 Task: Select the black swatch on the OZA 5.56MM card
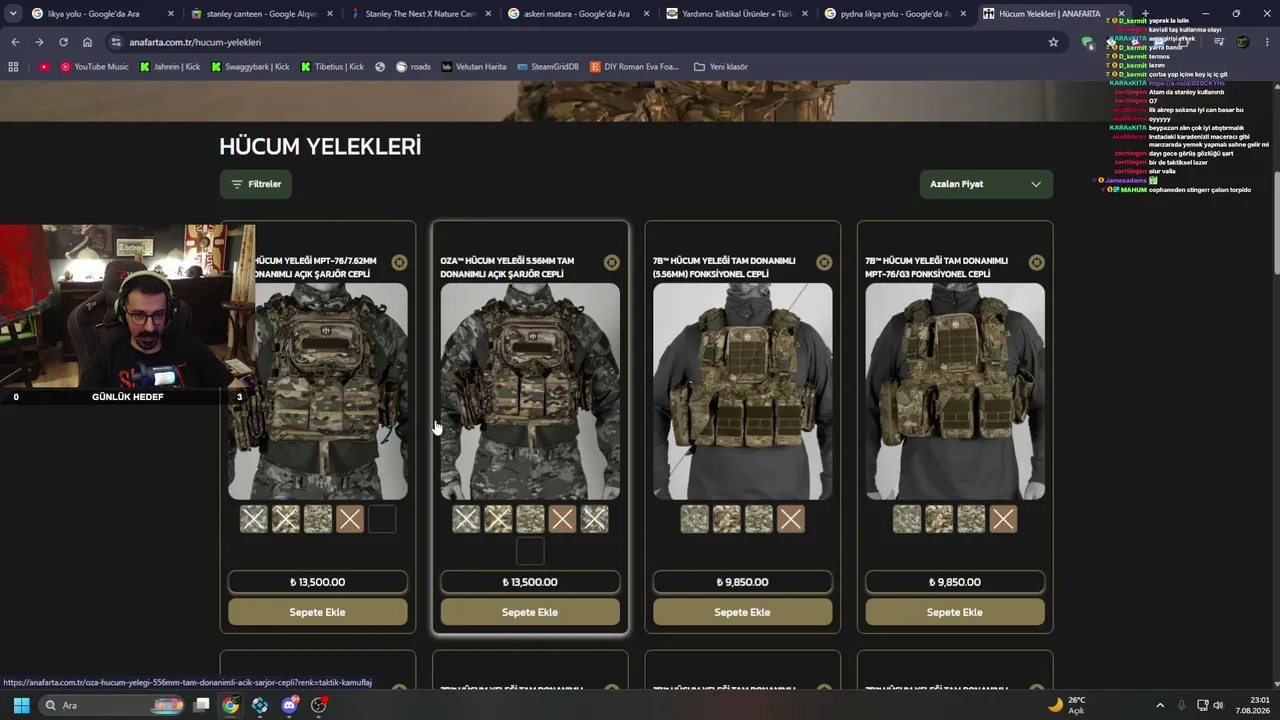click(x=530, y=551)
